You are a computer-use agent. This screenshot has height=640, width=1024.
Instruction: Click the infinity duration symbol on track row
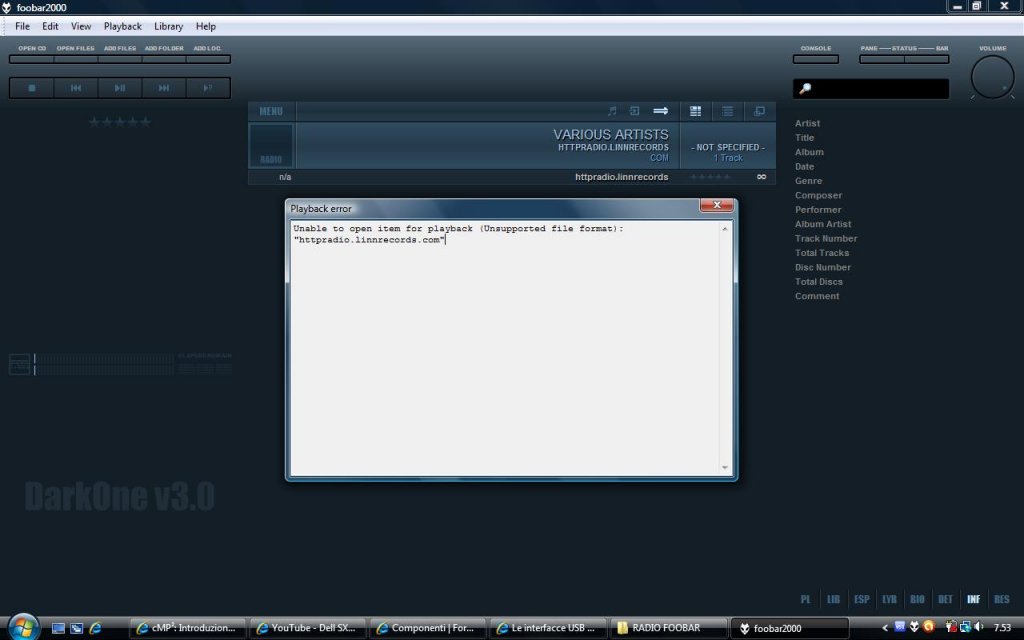(761, 177)
